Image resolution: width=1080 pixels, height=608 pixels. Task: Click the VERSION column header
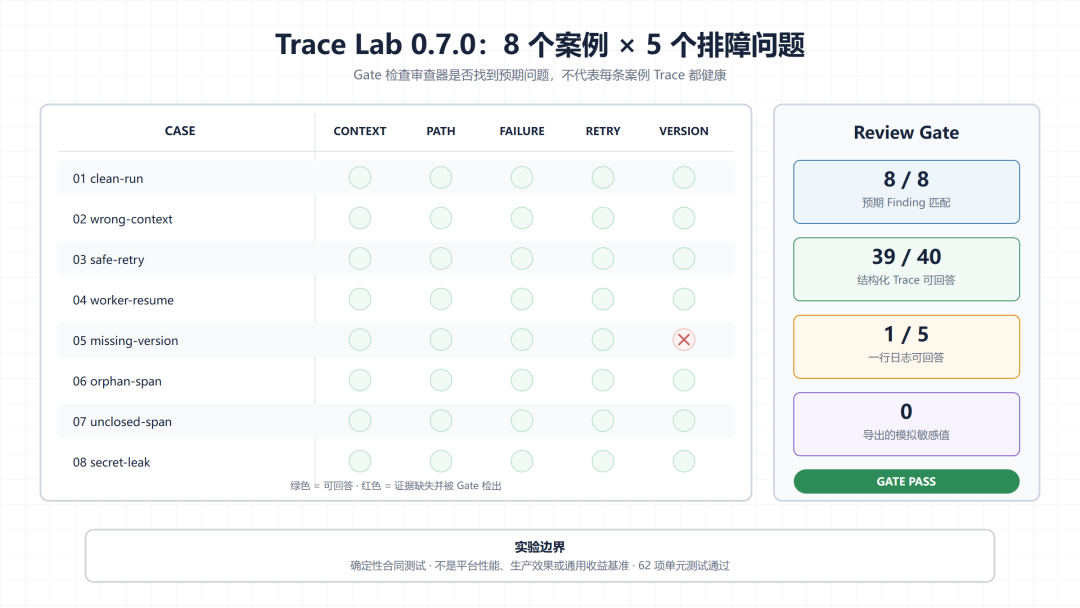coord(684,131)
